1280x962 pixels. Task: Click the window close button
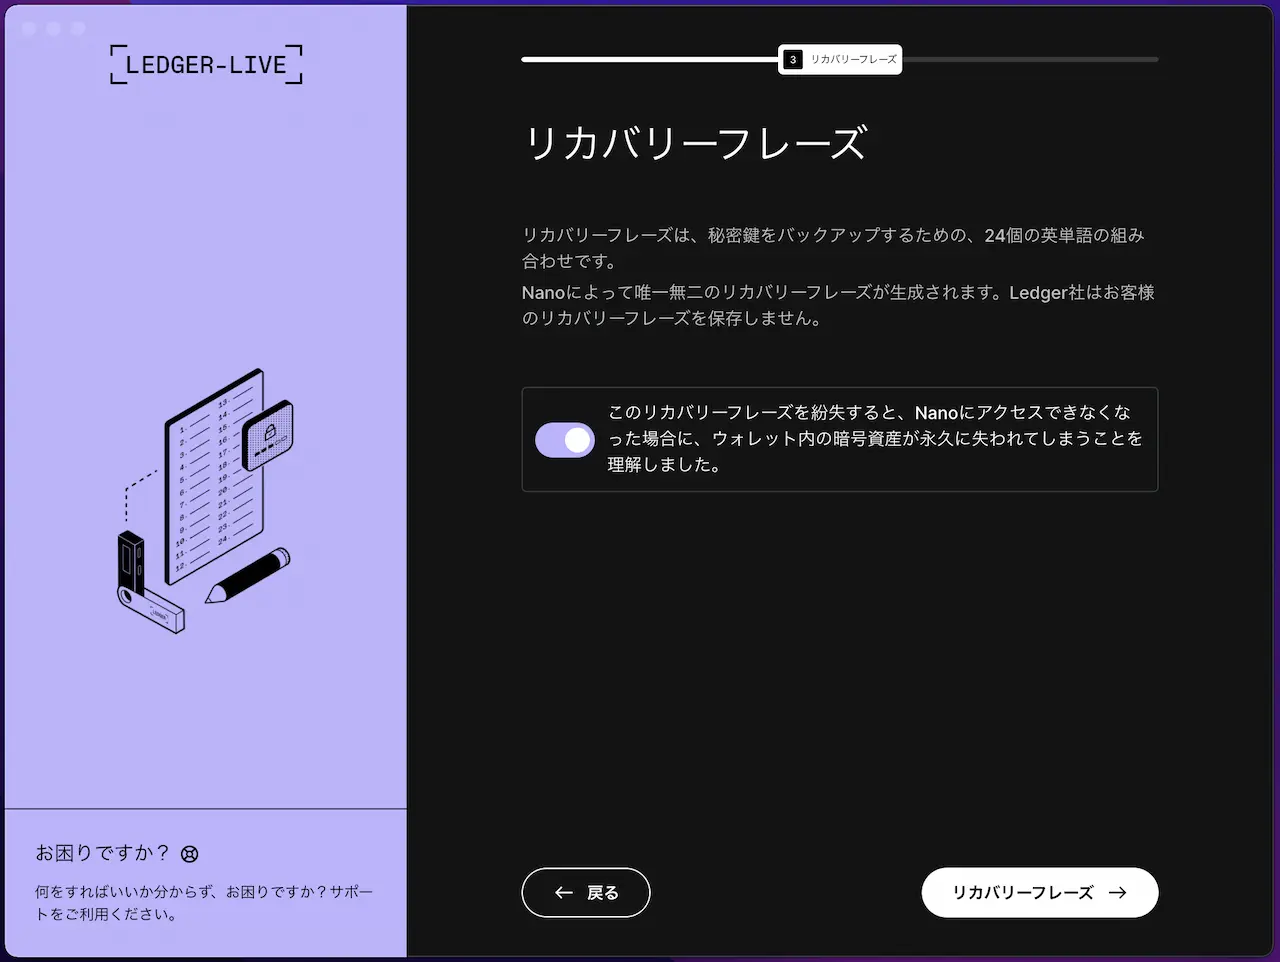[x=29, y=29]
